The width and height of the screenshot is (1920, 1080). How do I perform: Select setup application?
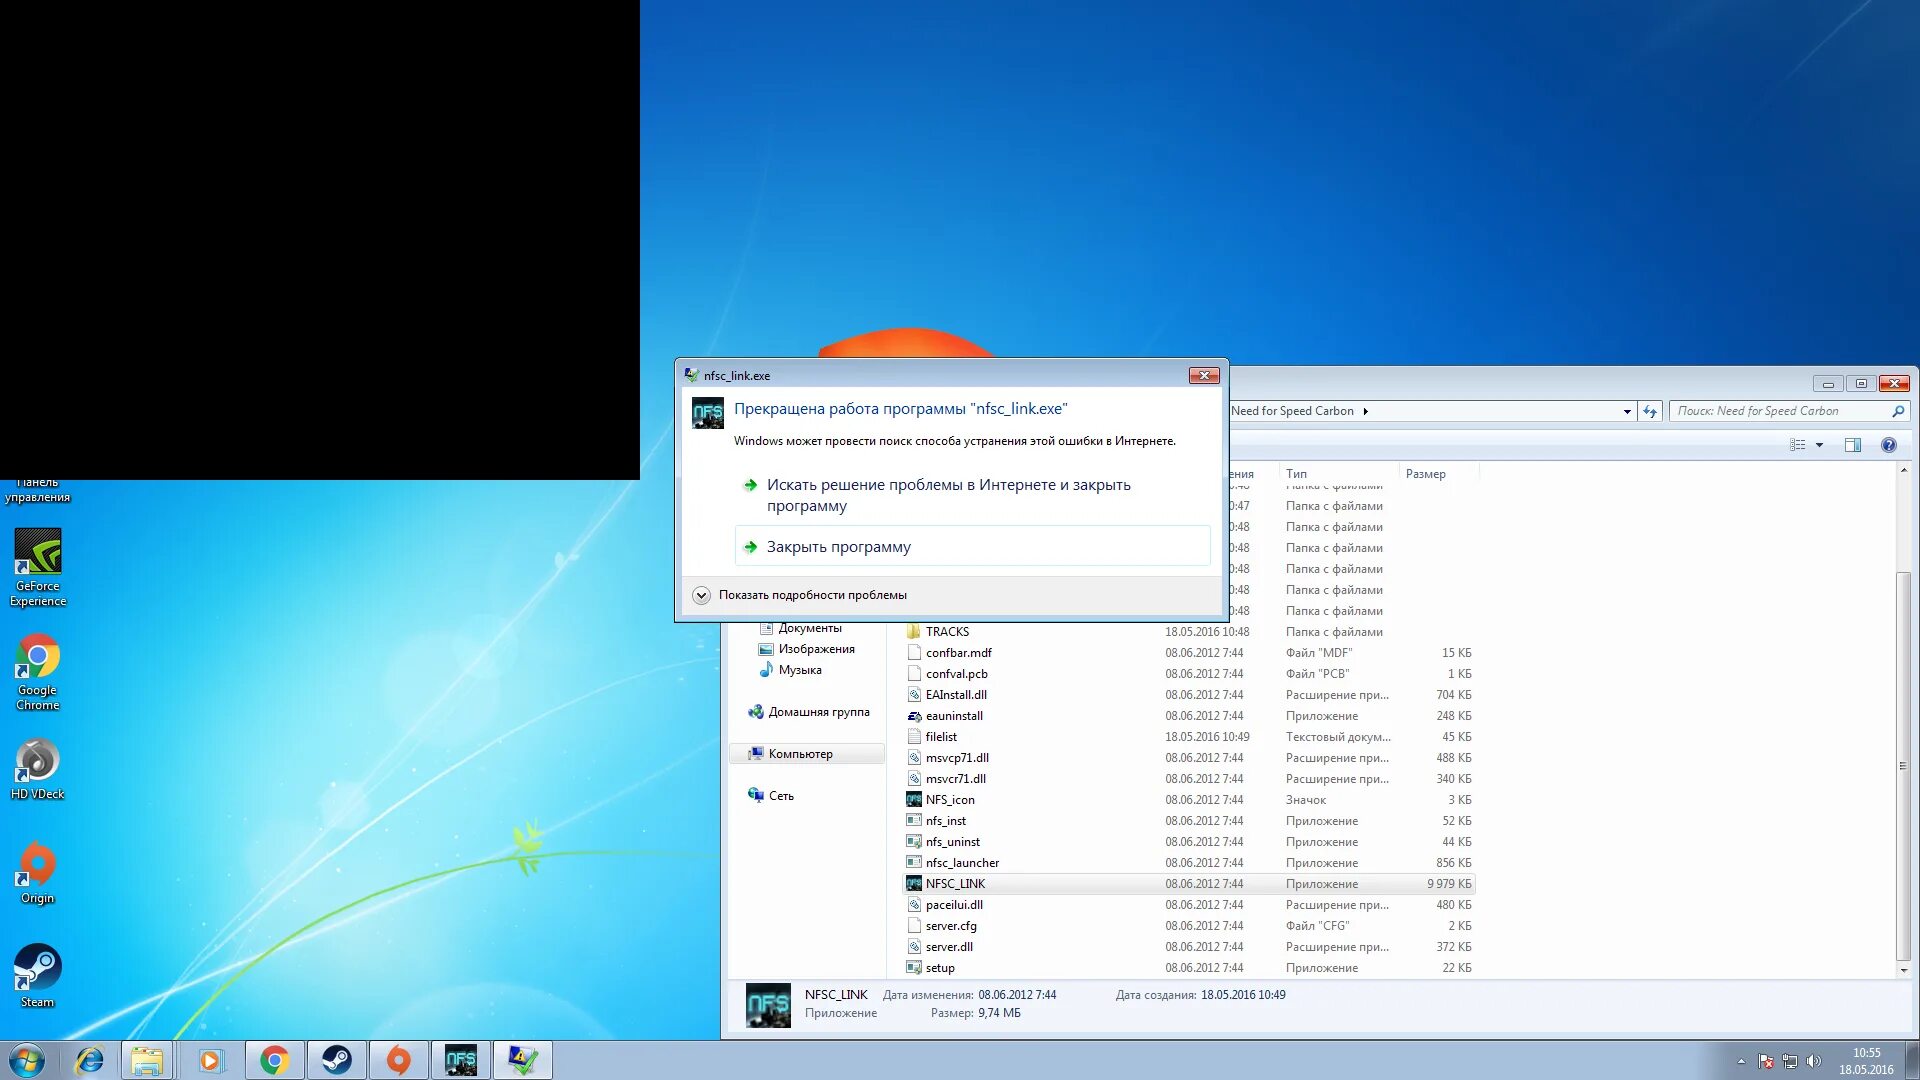(x=1188, y=968)
